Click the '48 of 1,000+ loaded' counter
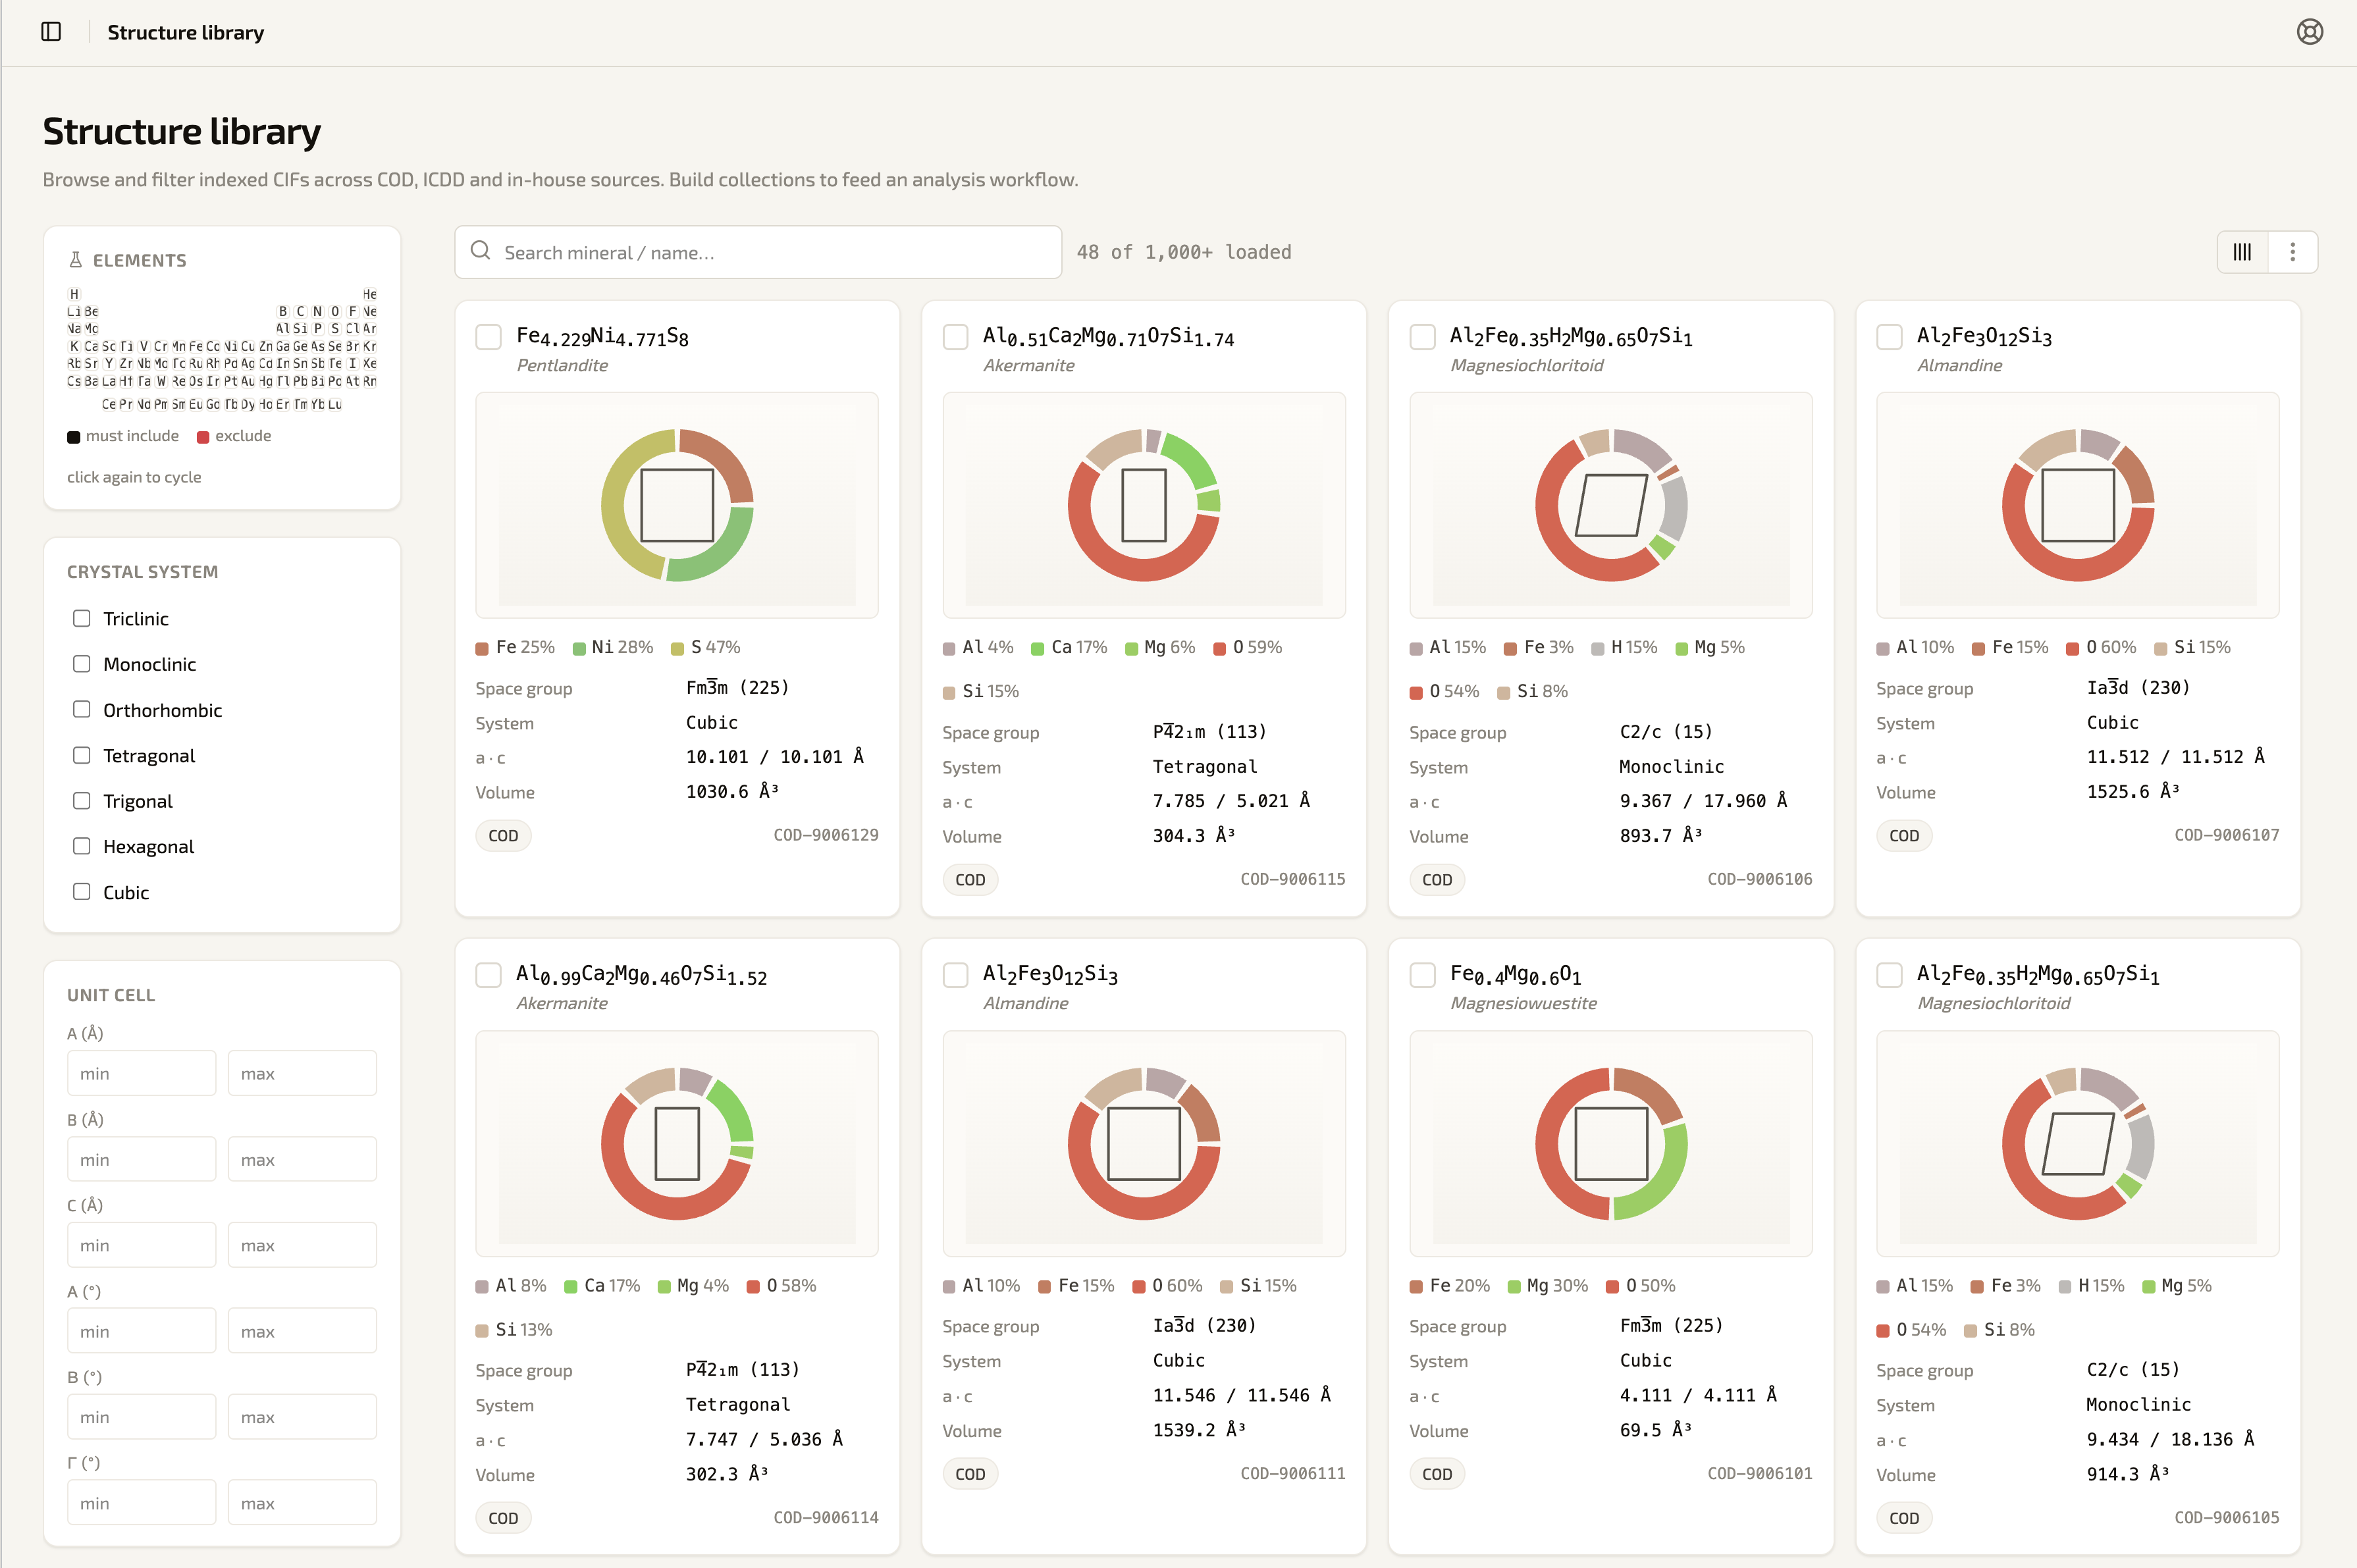The width and height of the screenshot is (2357, 1568). (x=1184, y=252)
